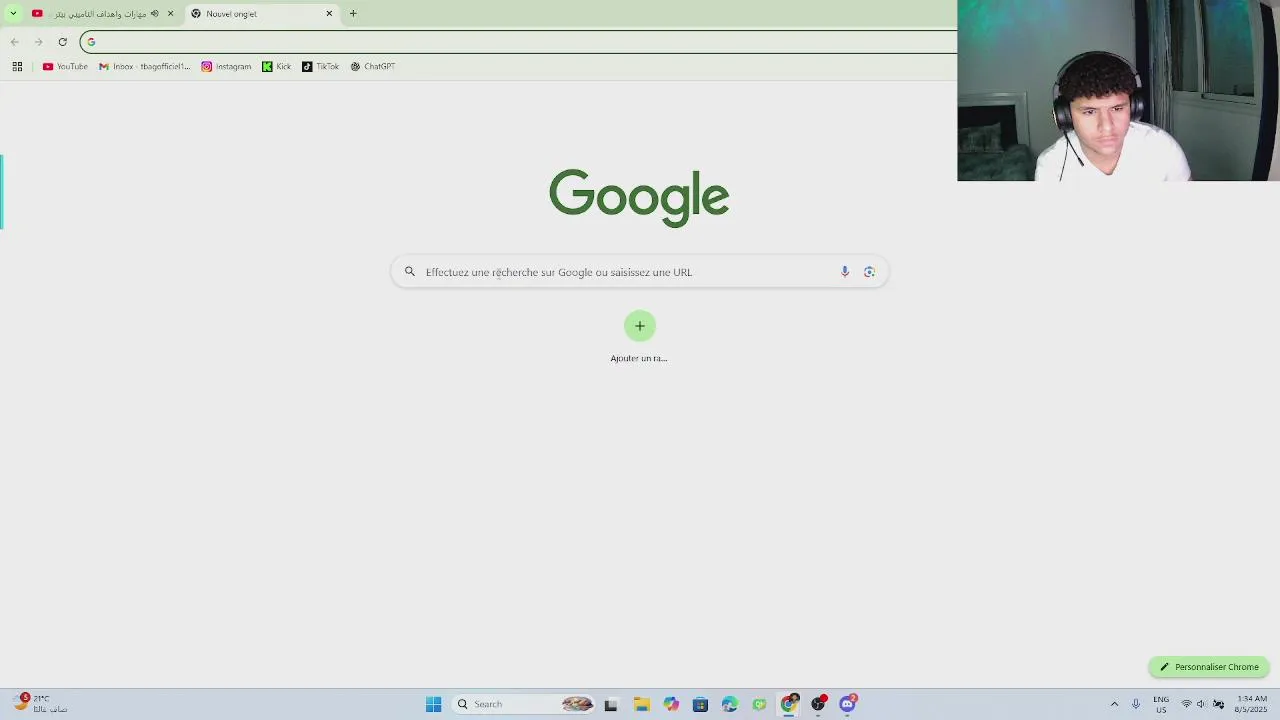Mute the audio icon on the YouTube tab
This screenshot has width=1280, height=720.
click(154, 14)
